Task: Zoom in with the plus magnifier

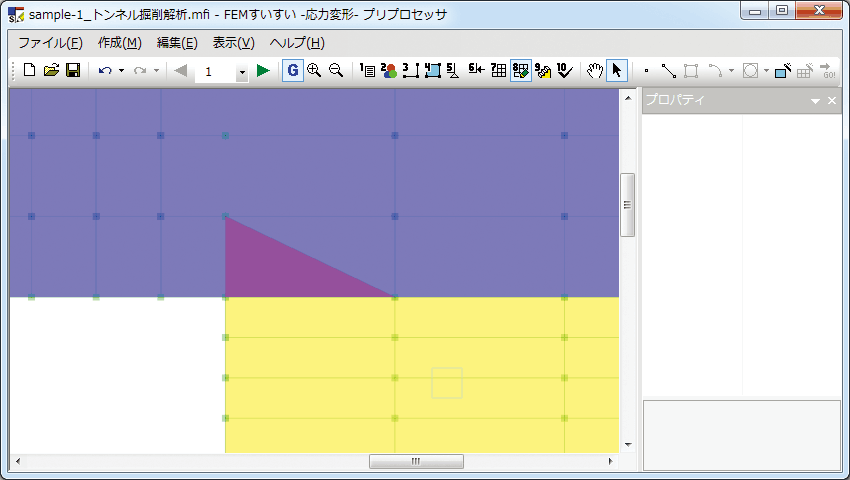Action: coord(314,71)
